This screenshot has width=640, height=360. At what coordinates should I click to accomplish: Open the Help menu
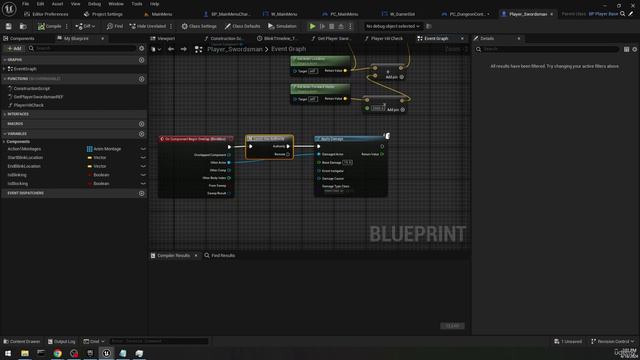click(x=154, y=4)
